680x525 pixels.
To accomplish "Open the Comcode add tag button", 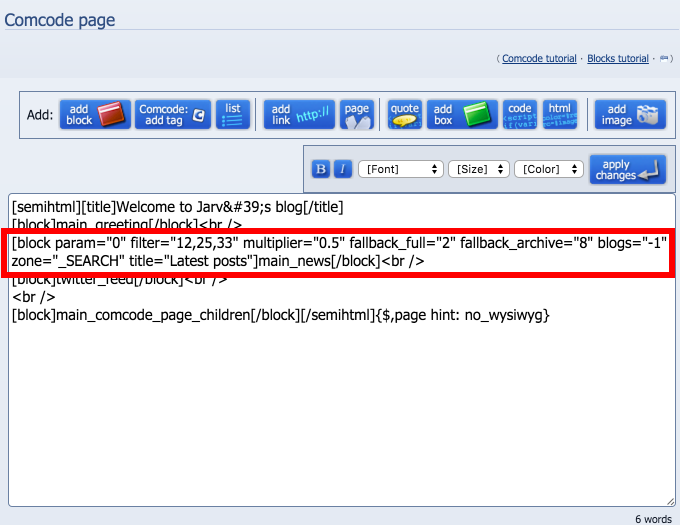I will 173,114.
